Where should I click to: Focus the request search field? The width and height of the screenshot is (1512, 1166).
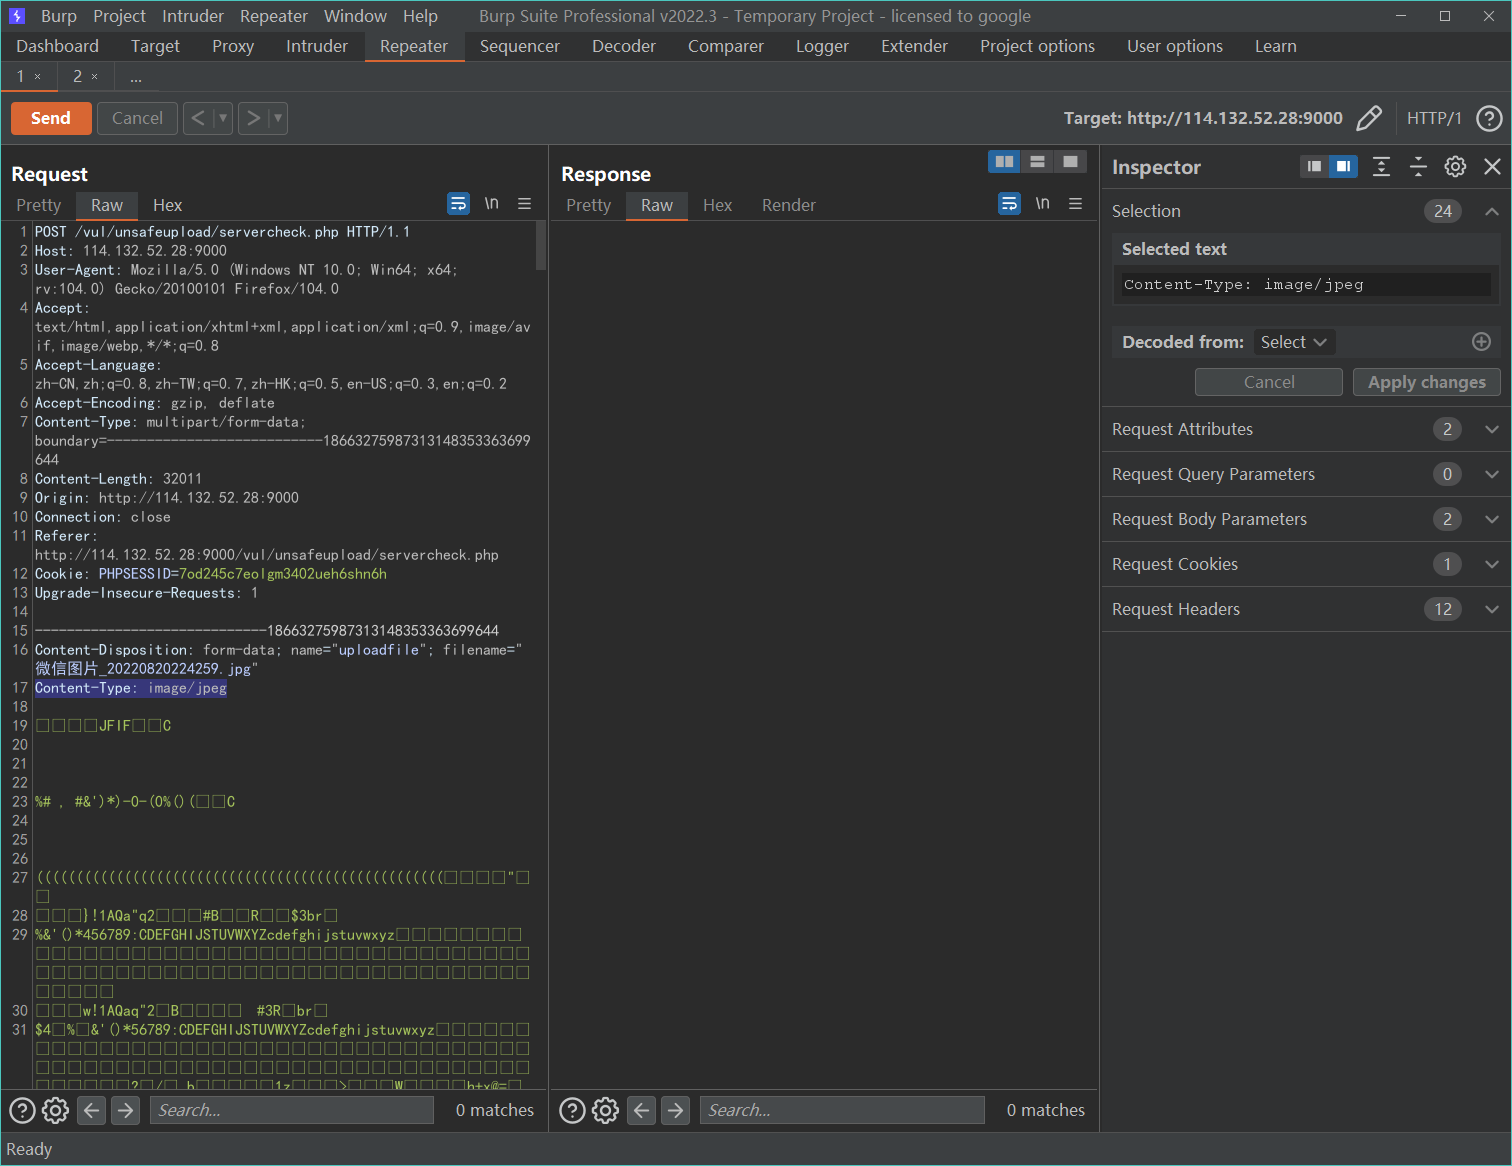(292, 1110)
